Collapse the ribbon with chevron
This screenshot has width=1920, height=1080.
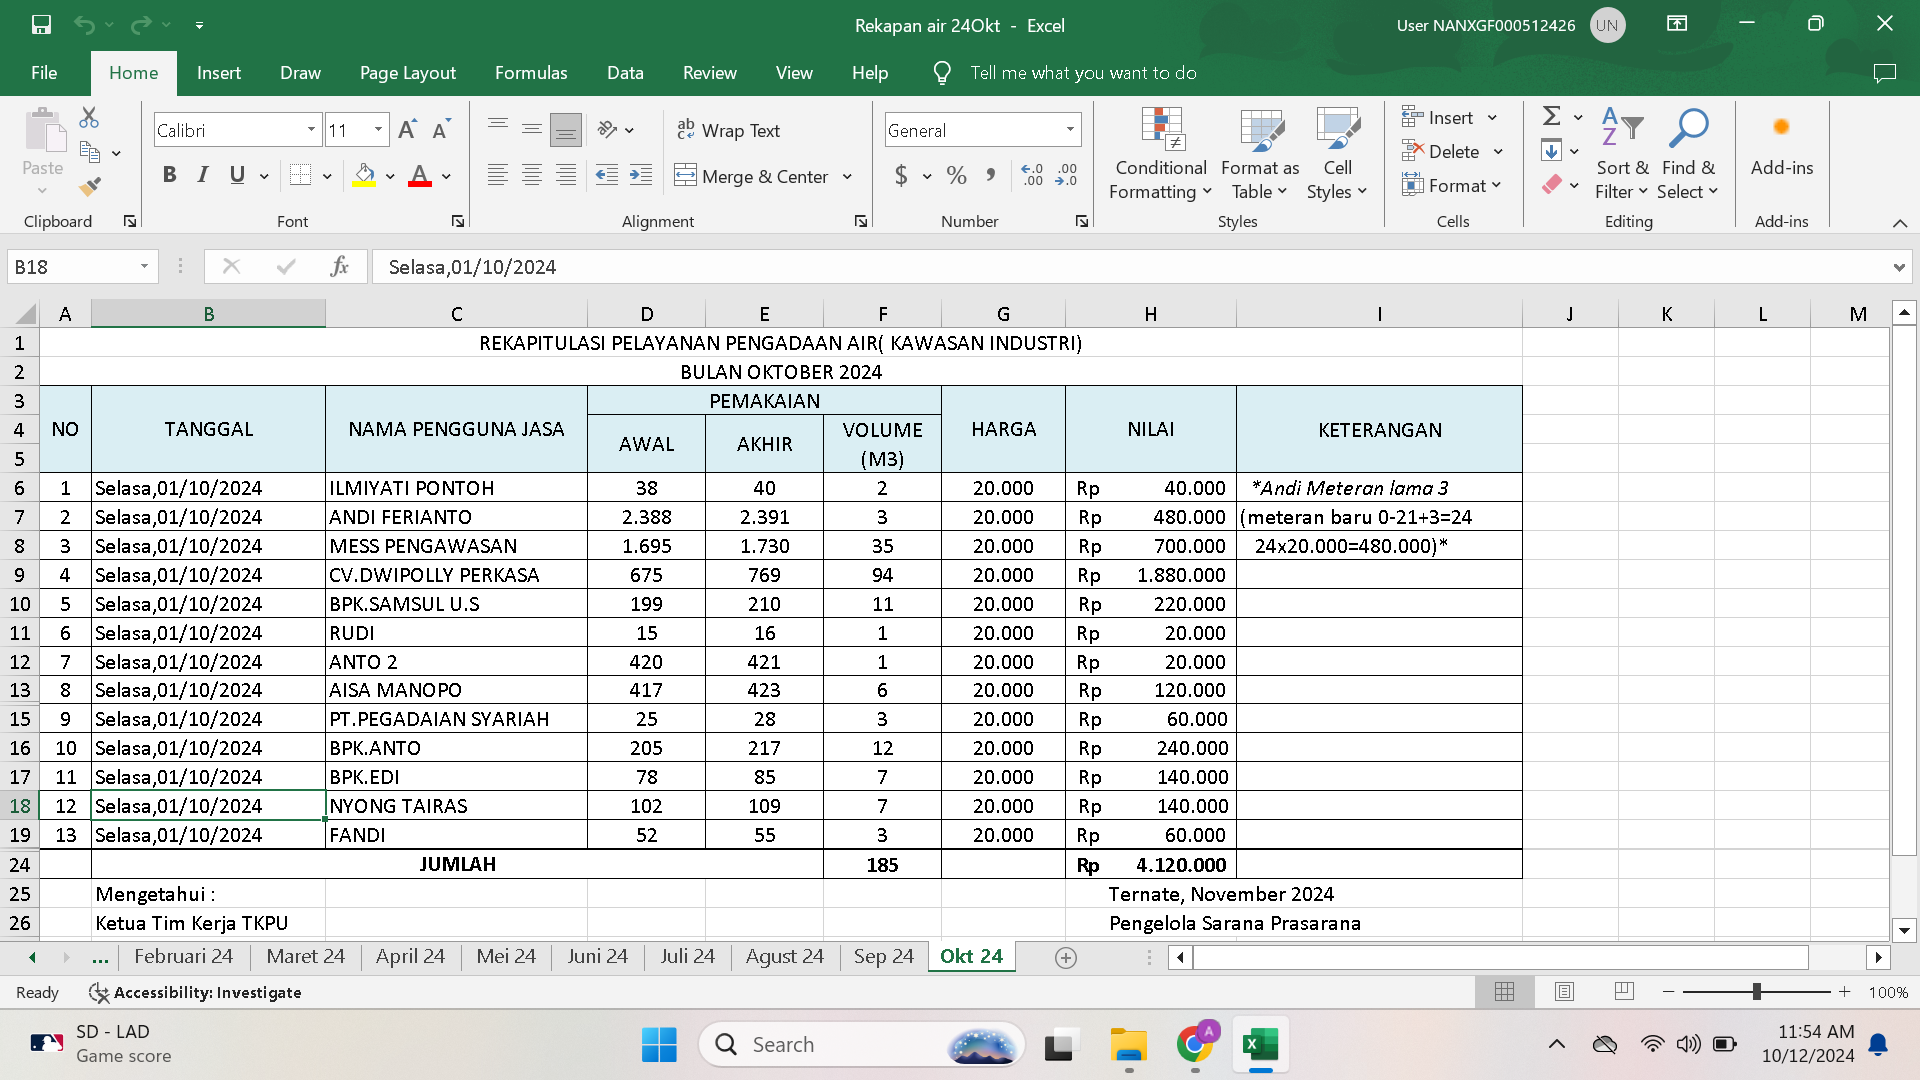pyautogui.click(x=1899, y=223)
